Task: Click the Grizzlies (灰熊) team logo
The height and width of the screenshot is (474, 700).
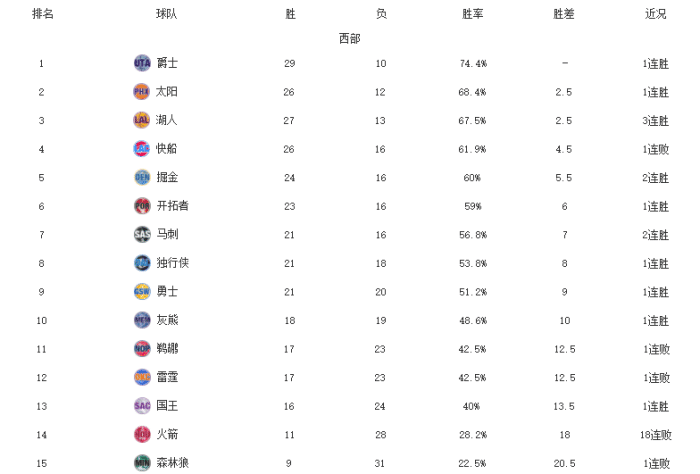Action: 142,320
